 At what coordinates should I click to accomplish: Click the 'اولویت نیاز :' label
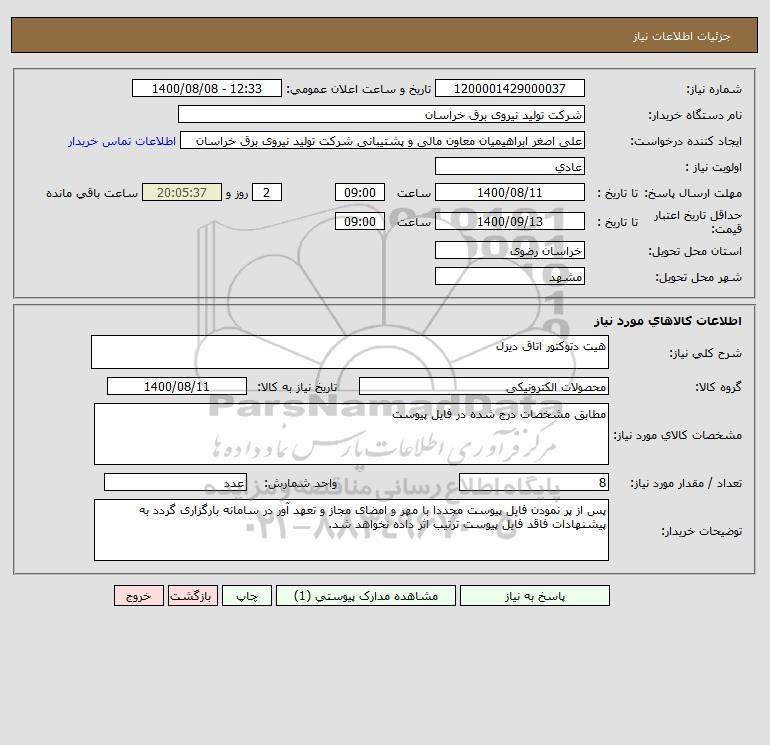(x=714, y=167)
